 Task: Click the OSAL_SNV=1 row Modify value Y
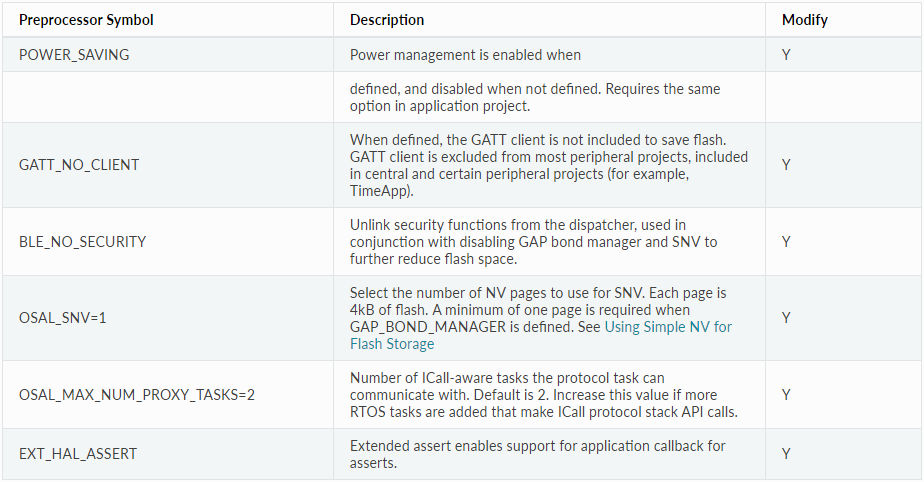click(x=786, y=318)
